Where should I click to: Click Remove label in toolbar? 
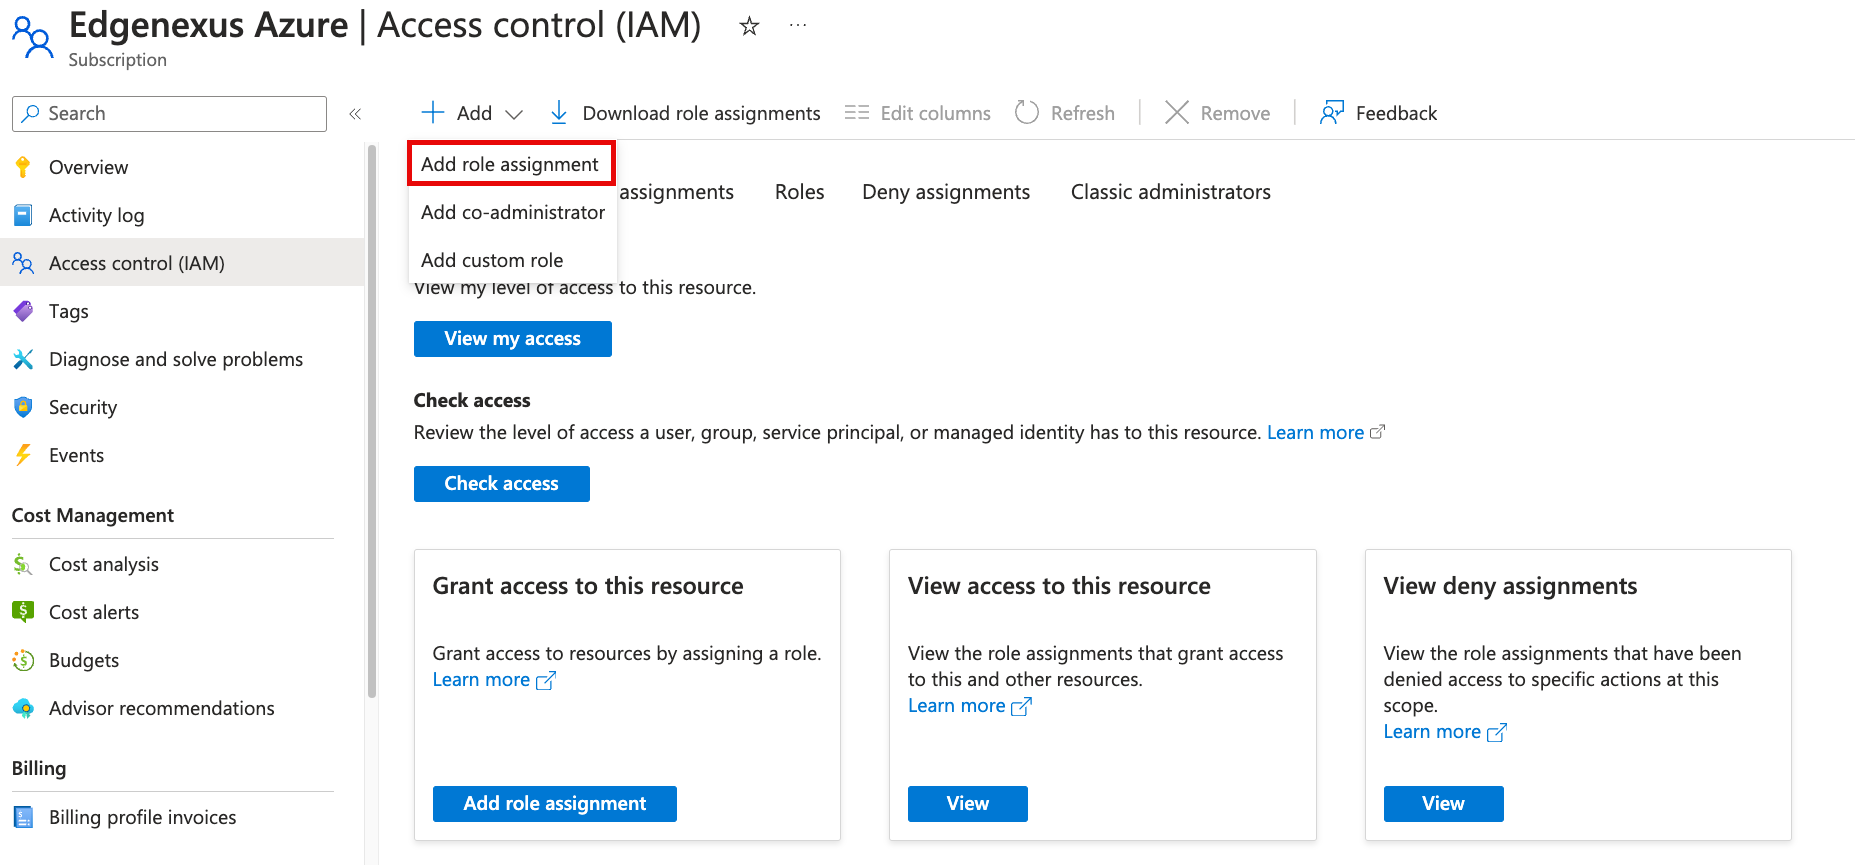coord(1235,113)
